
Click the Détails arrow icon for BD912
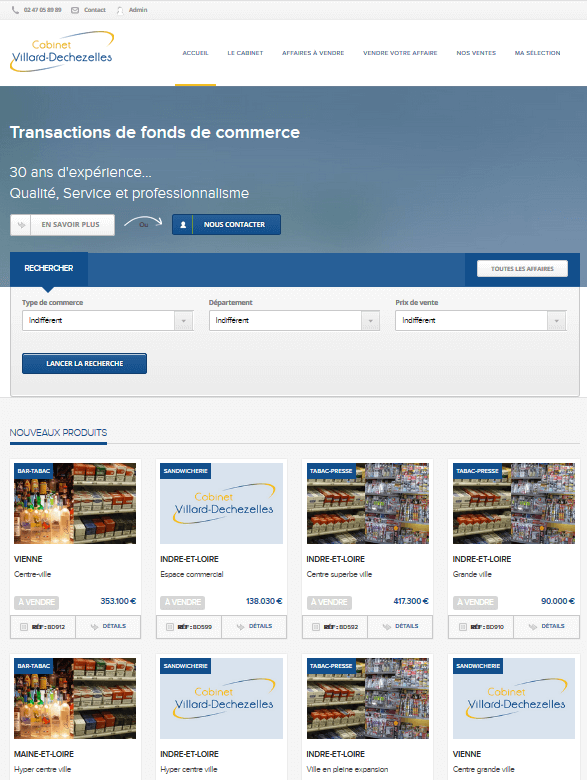click(x=95, y=627)
